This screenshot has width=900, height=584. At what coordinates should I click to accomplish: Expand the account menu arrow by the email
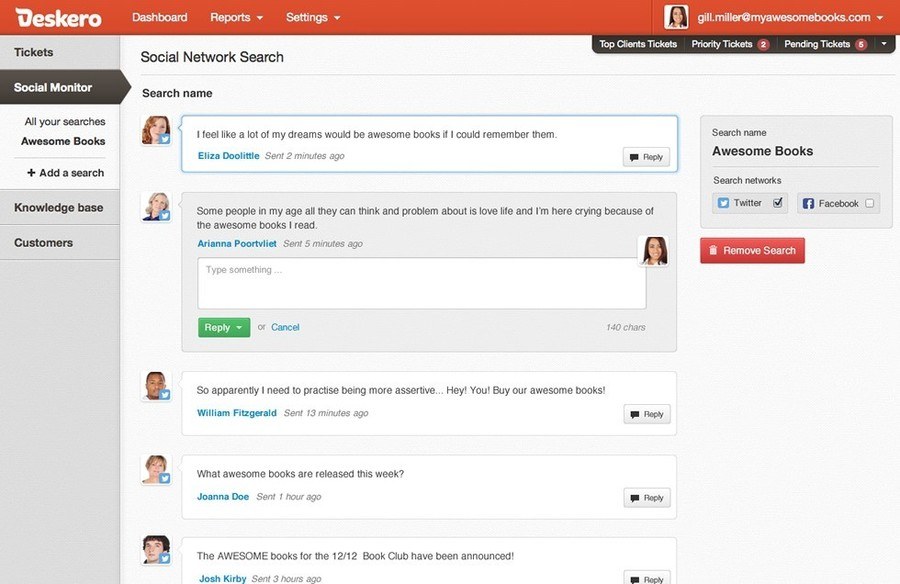tap(879, 18)
